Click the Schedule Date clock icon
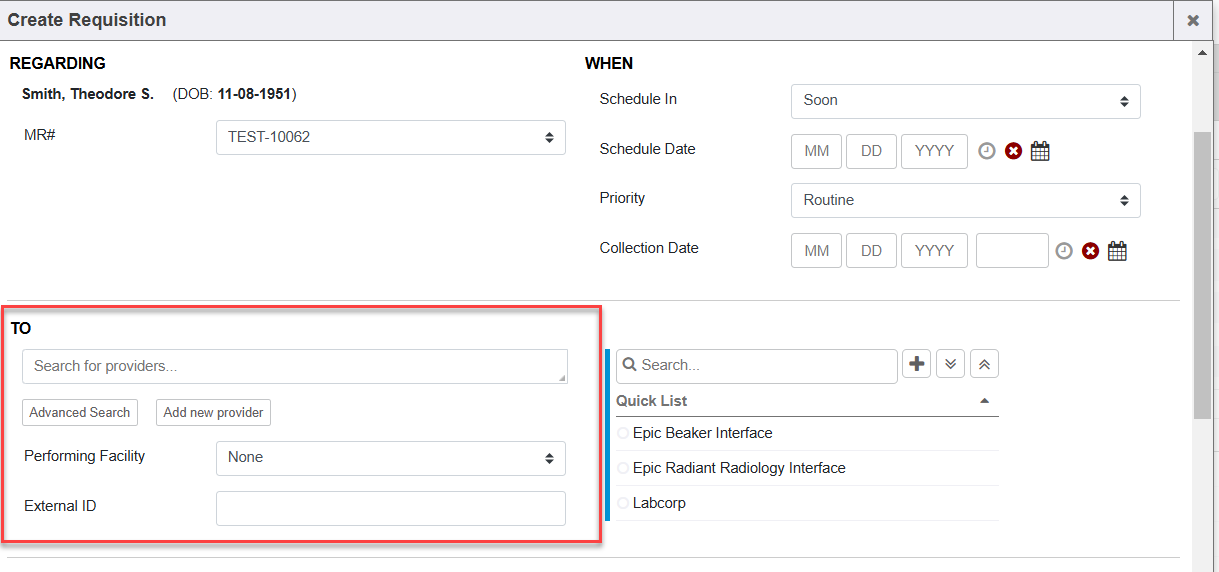The width and height of the screenshot is (1219, 572). tap(987, 151)
